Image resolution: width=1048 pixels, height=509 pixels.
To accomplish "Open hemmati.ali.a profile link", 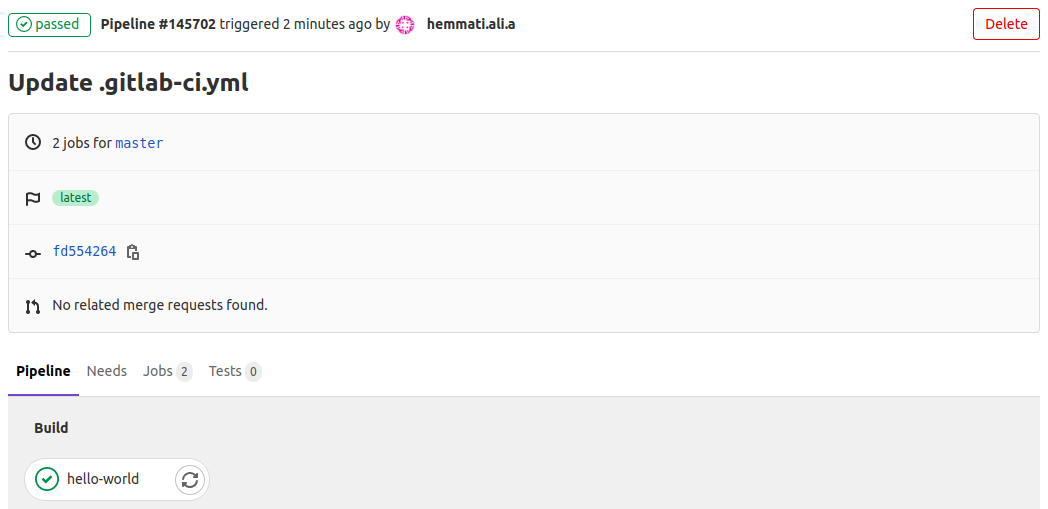I will click(x=471, y=25).
